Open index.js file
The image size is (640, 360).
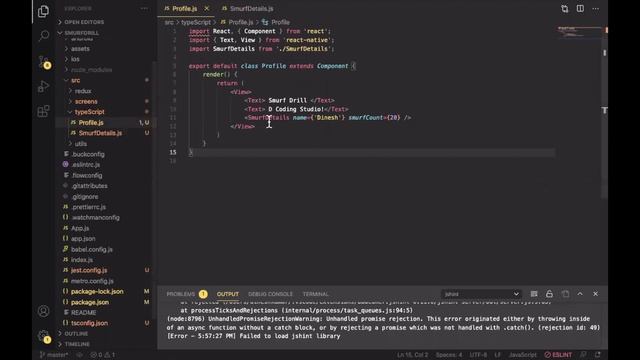point(82,260)
